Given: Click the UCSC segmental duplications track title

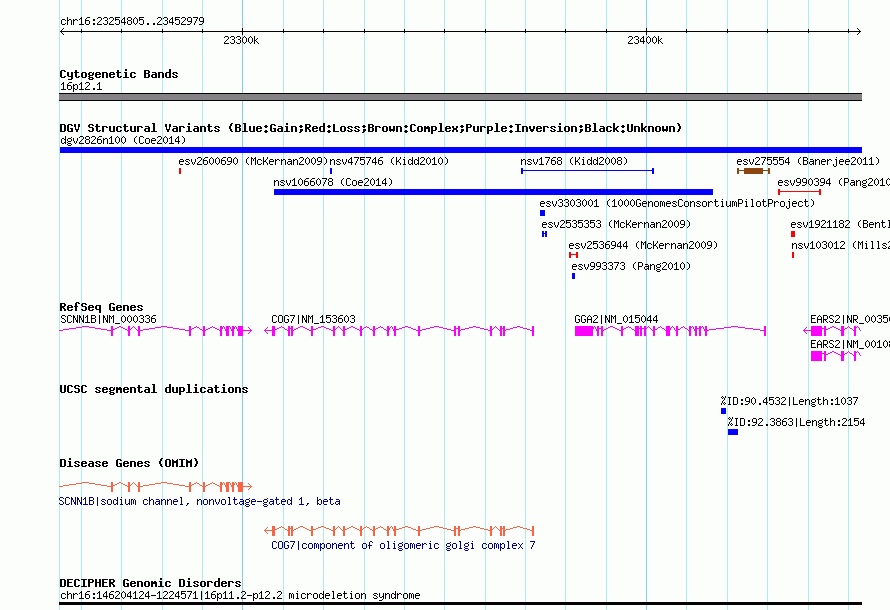Looking at the screenshot, I should click(x=154, y=389).
